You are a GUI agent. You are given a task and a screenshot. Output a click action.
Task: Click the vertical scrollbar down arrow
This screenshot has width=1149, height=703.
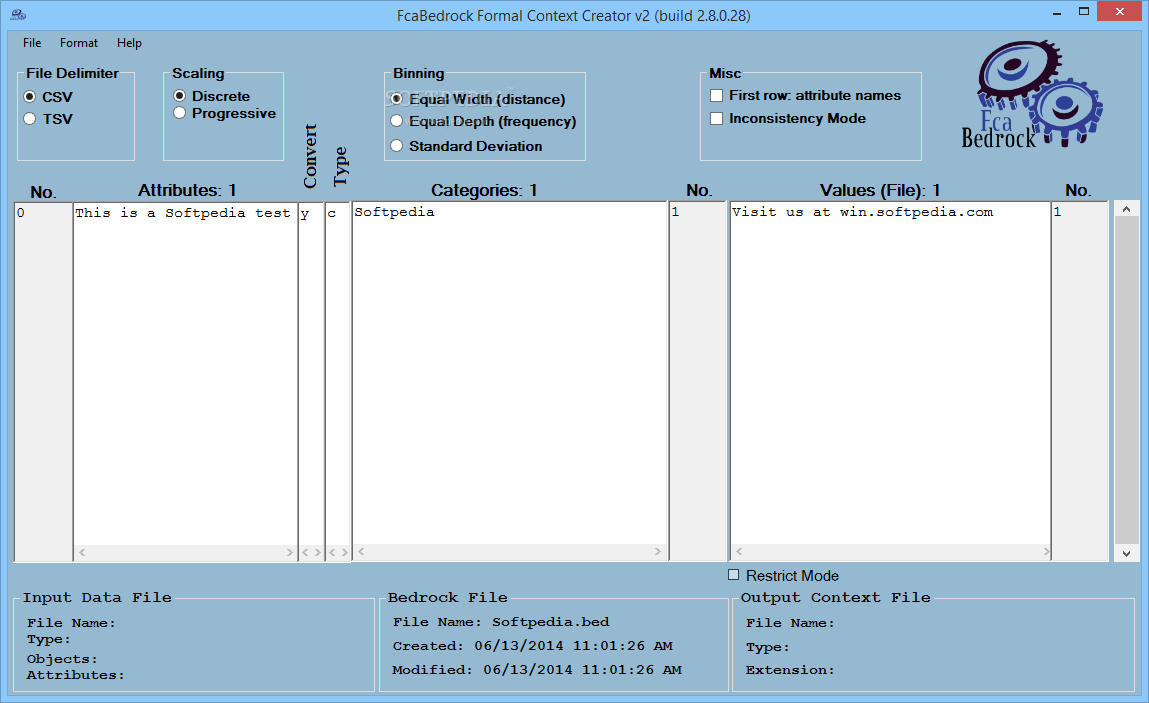click(x=1126, y=553)
